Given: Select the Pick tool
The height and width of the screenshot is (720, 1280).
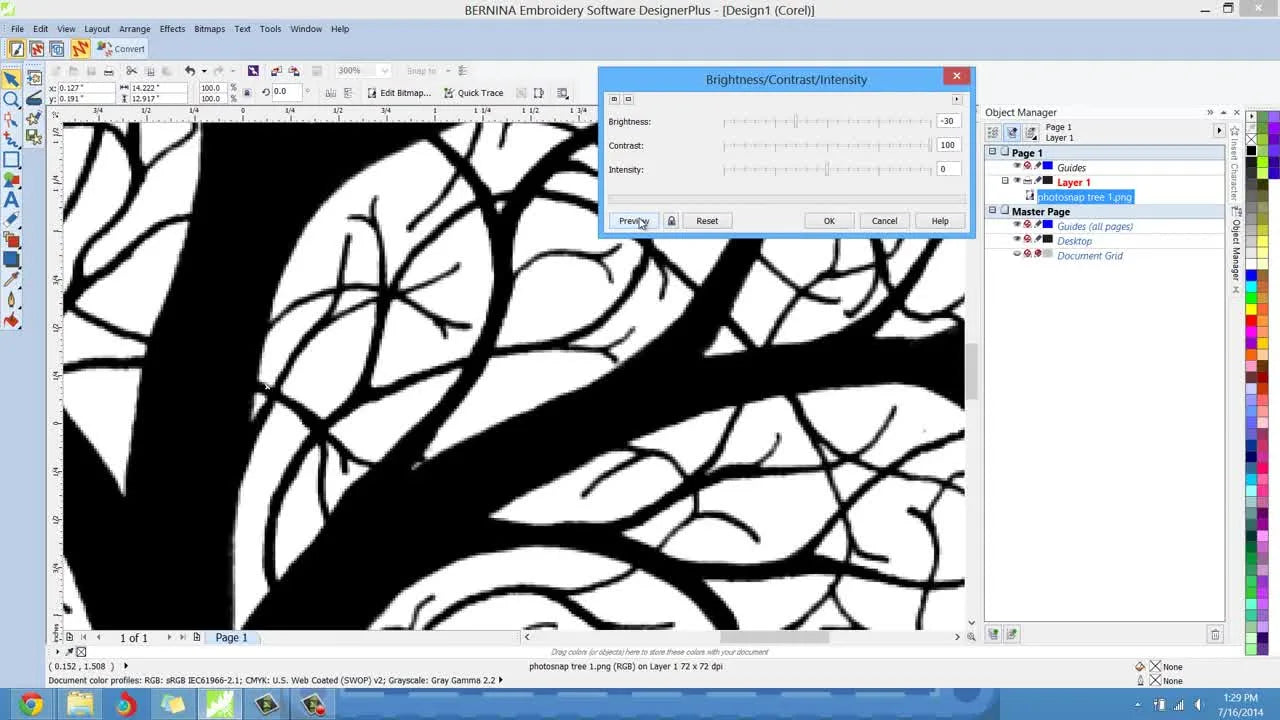Looking at the screenshot, I should [x=12, y=77].
